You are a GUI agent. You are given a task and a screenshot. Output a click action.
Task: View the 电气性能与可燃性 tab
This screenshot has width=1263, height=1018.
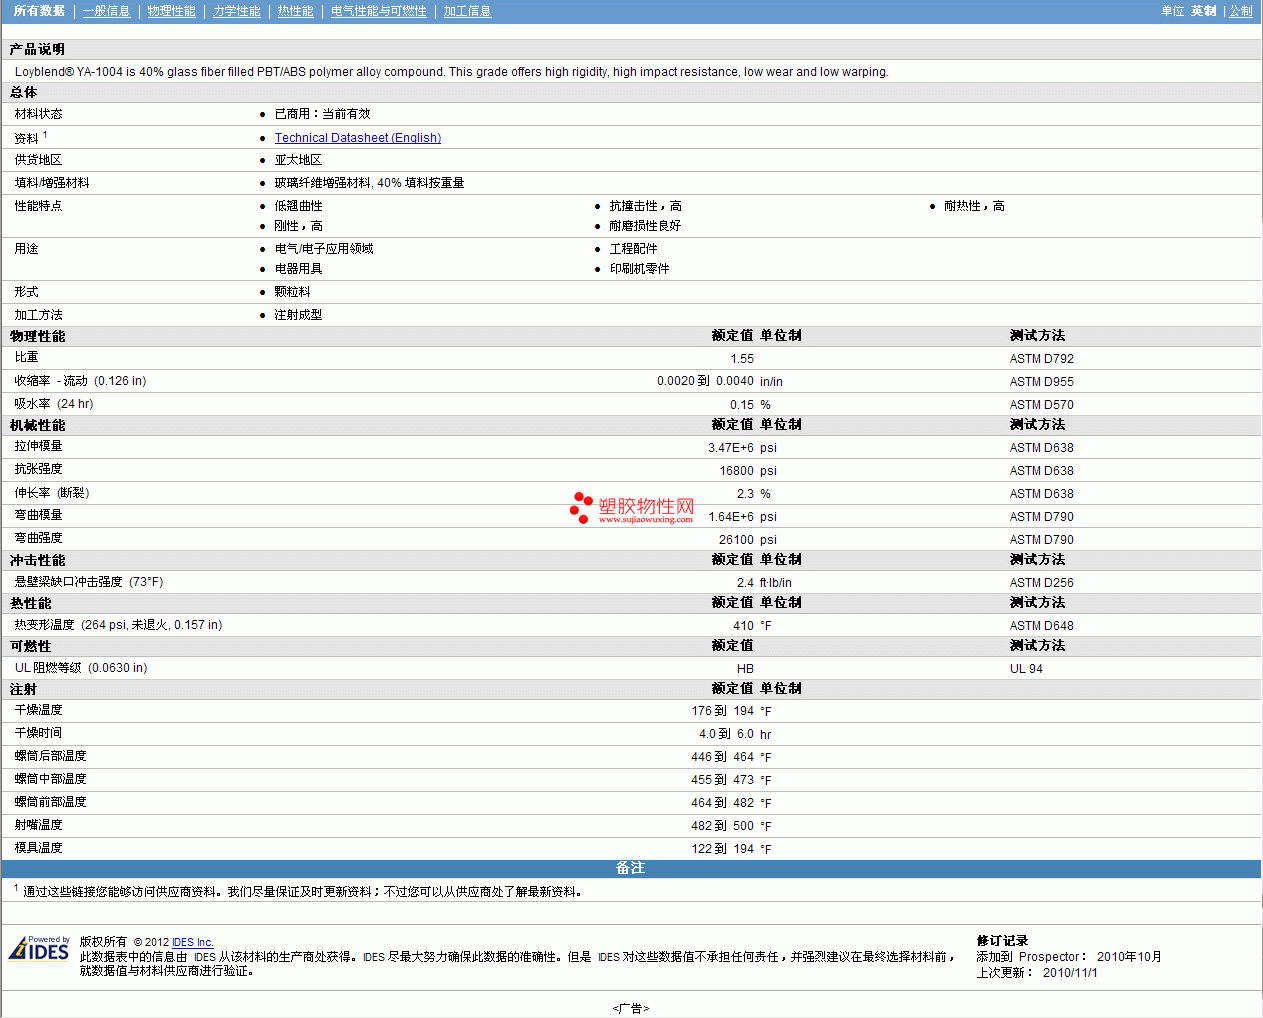tap(378, 11)
